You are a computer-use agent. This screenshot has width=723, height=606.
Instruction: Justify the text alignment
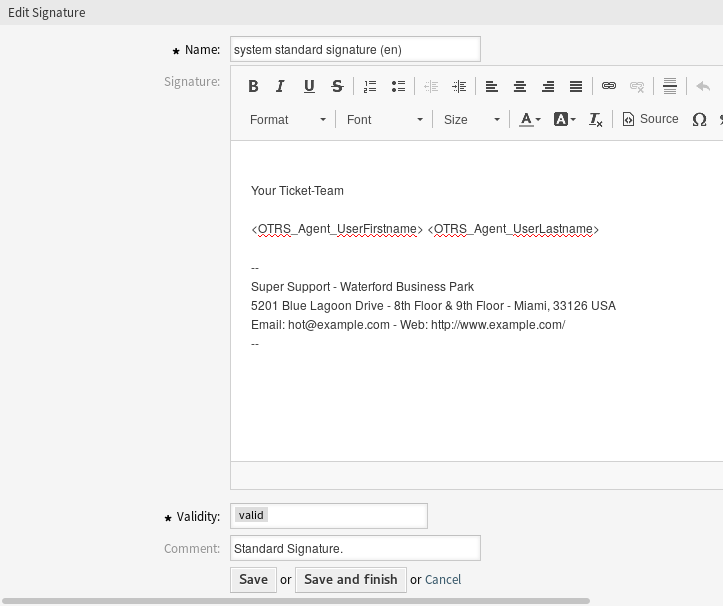[x=576, y=86]
